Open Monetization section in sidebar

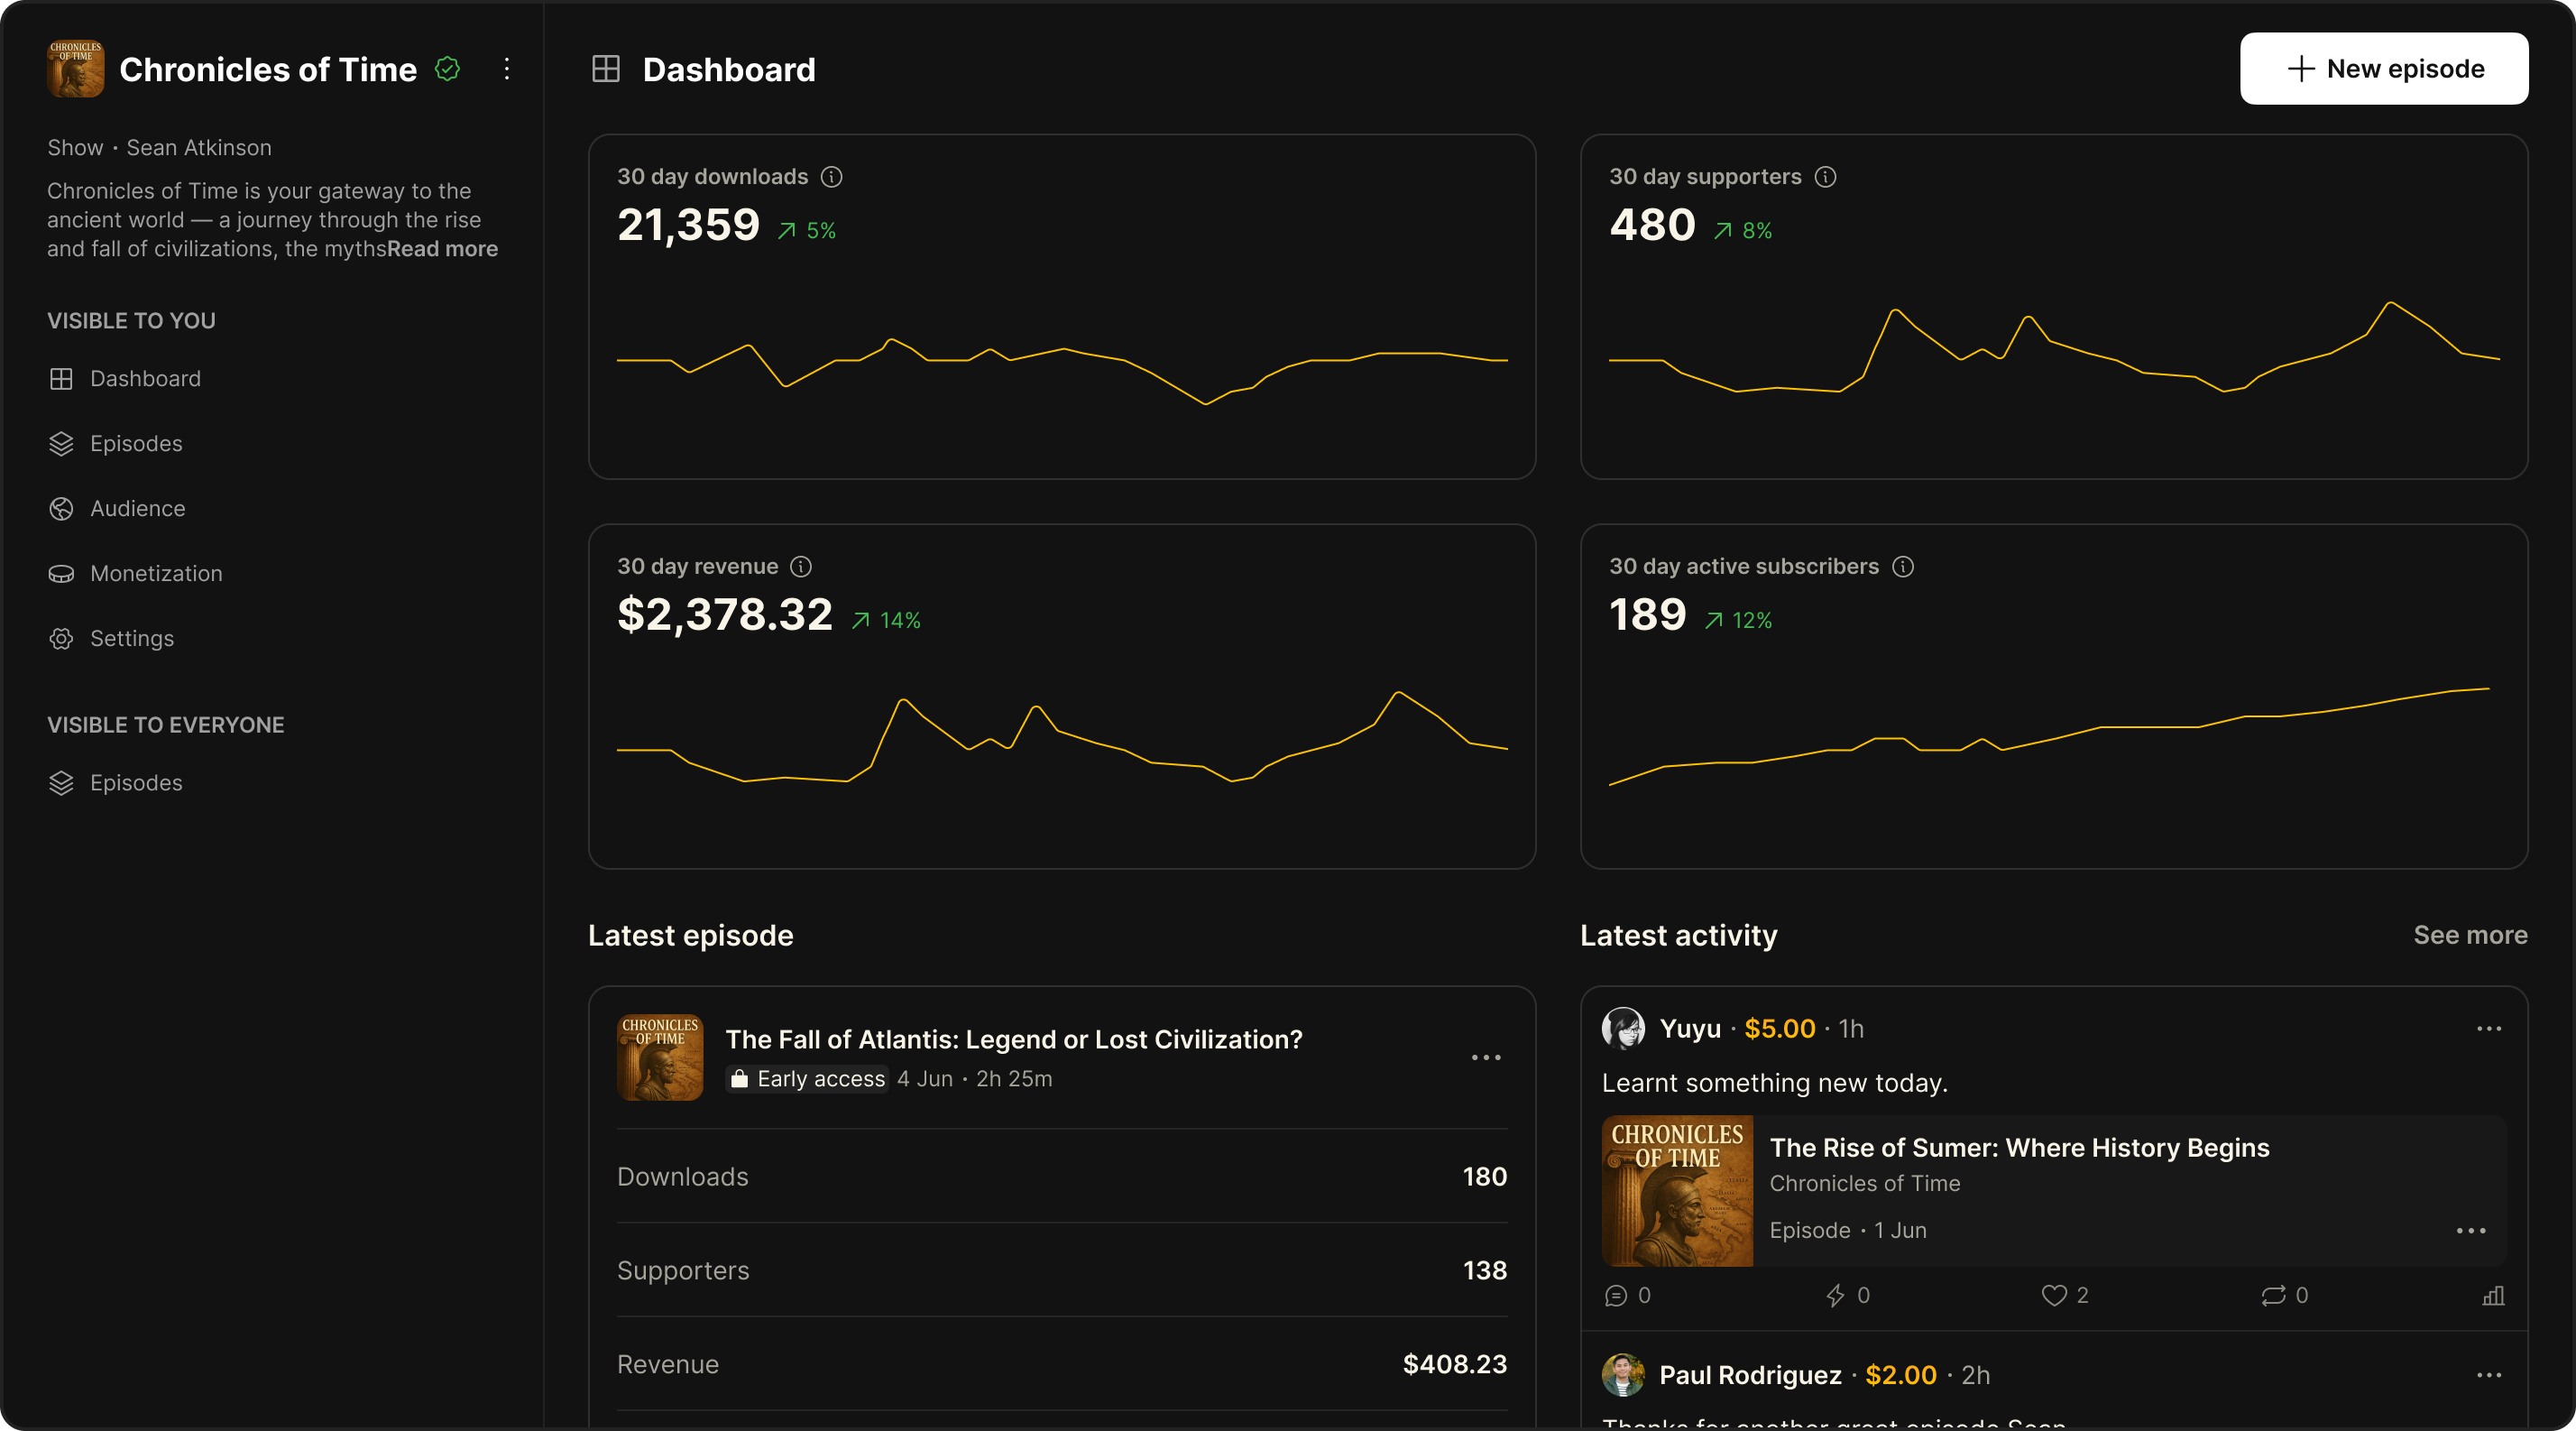(x=156, y=574)
